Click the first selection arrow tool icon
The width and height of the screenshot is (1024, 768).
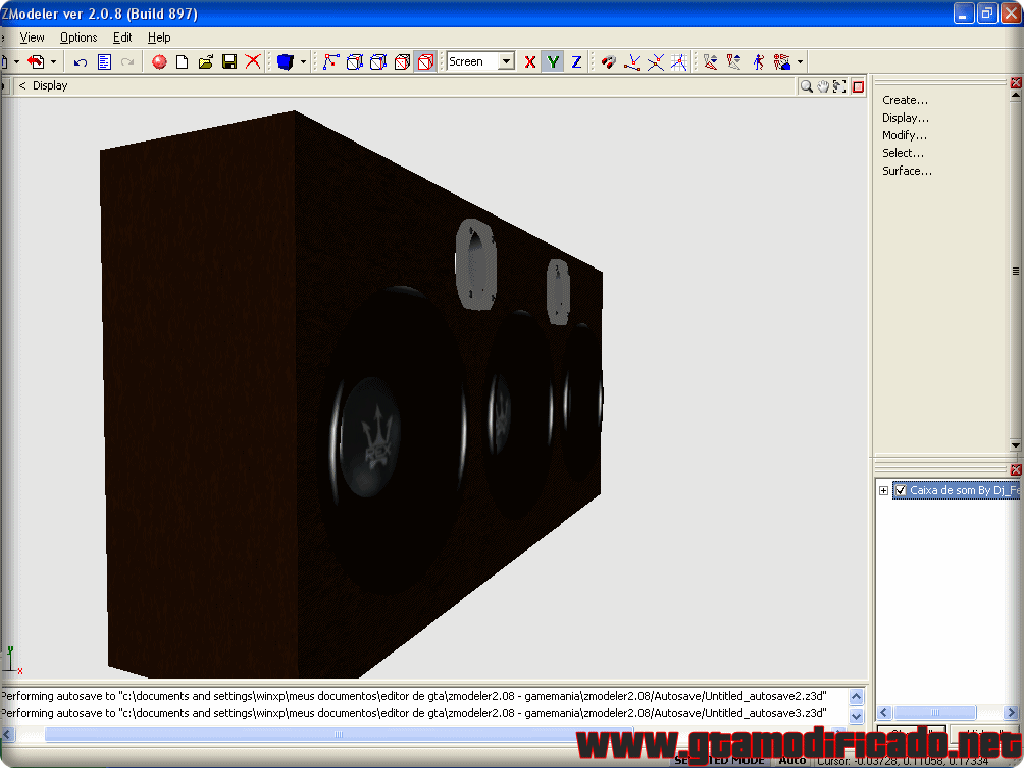[x=711, y=62]
